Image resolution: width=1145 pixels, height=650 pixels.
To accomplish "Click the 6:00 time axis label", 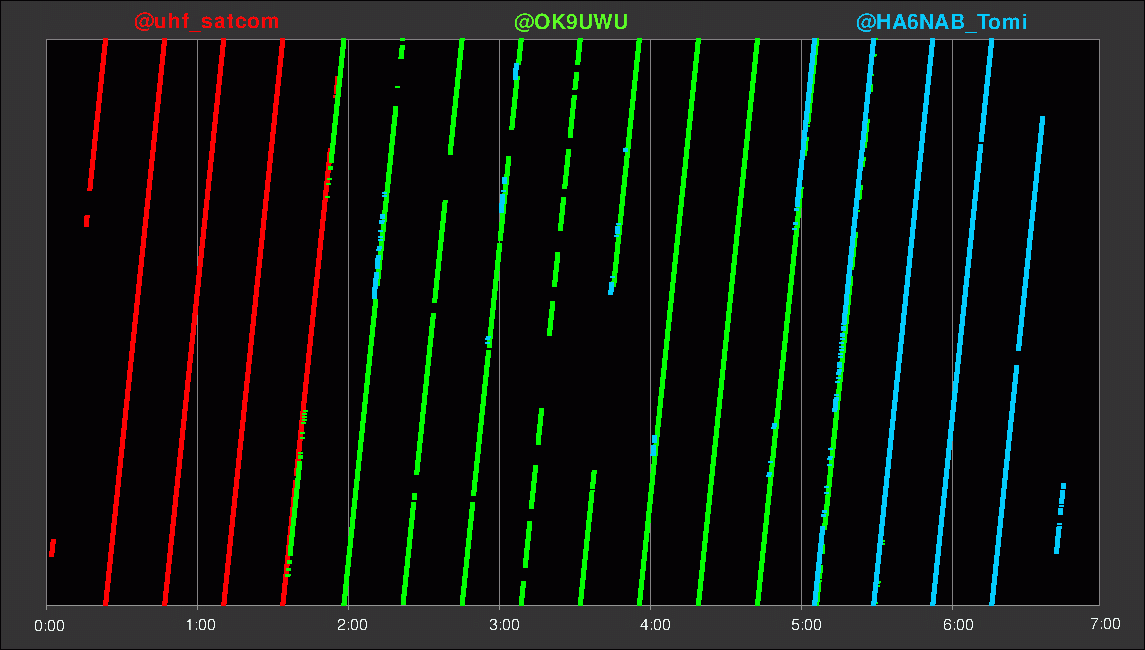I will pos(958,625).
